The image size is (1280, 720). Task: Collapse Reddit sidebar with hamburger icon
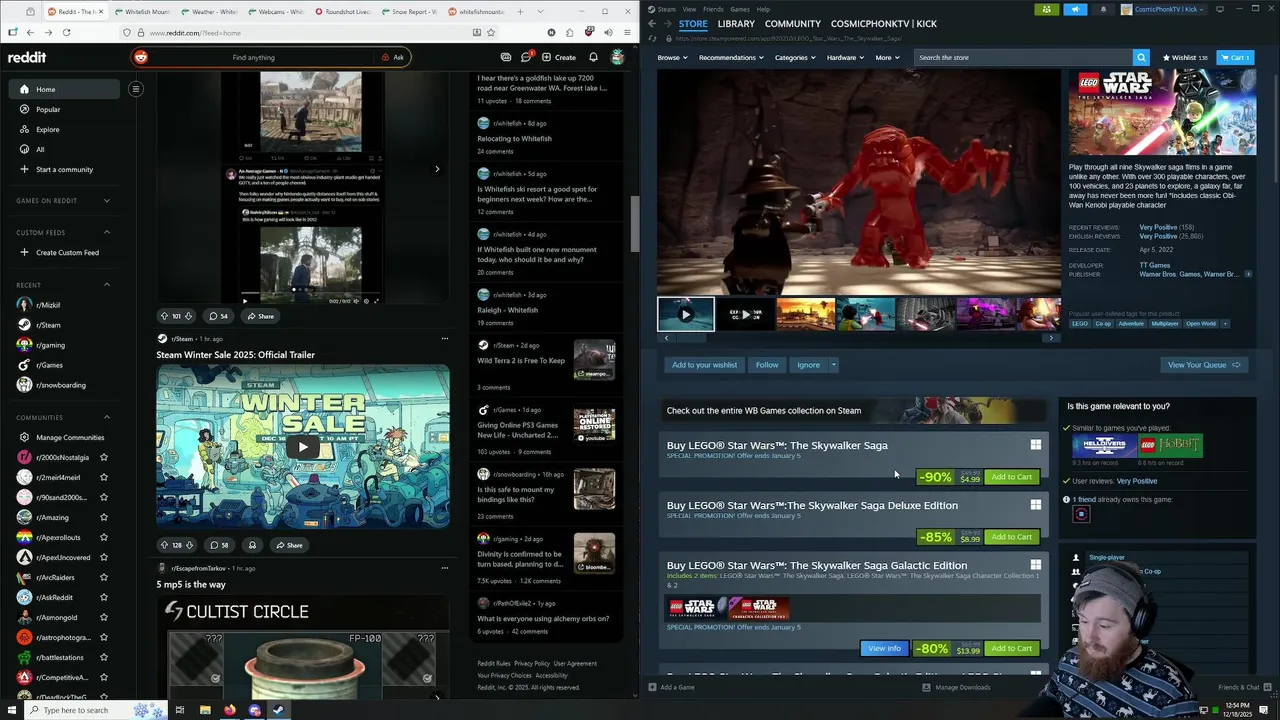pyautogui.click(x=135, y=89)
